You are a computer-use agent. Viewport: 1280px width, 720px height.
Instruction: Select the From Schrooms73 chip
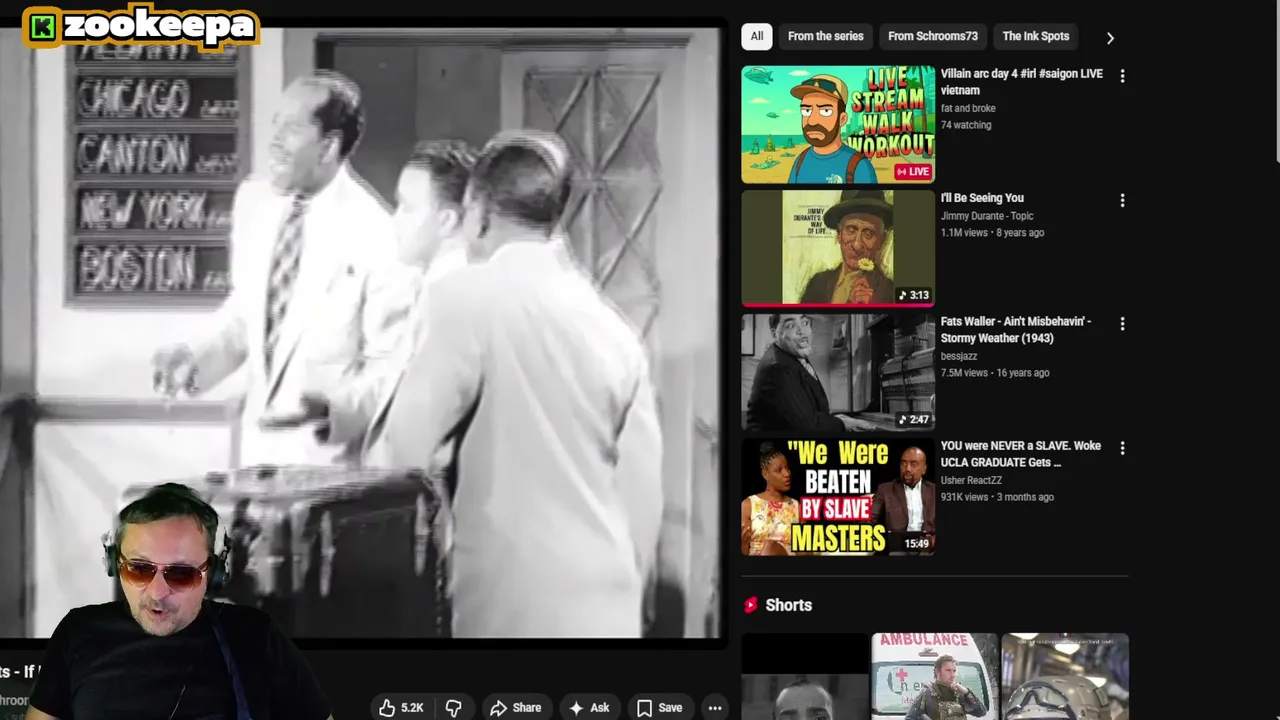pos(933,36)
